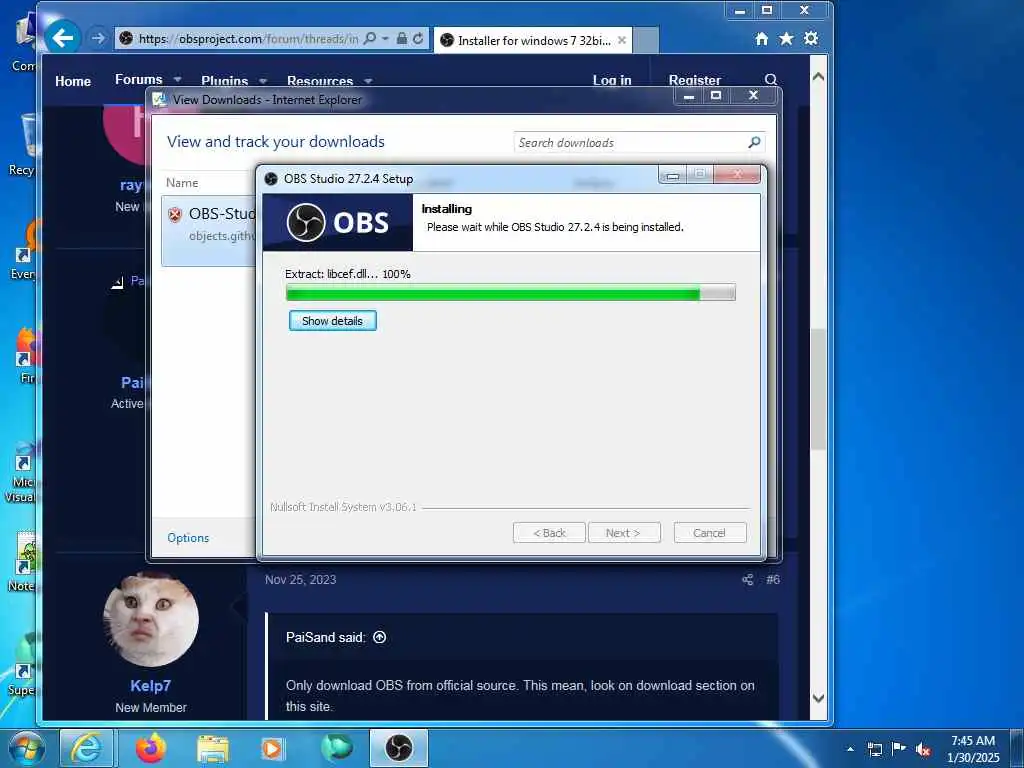Screen dimensions: 1024x768
Task: Click the OBS Studio setup taskbar icon
Action: click(x=398, y=748)
